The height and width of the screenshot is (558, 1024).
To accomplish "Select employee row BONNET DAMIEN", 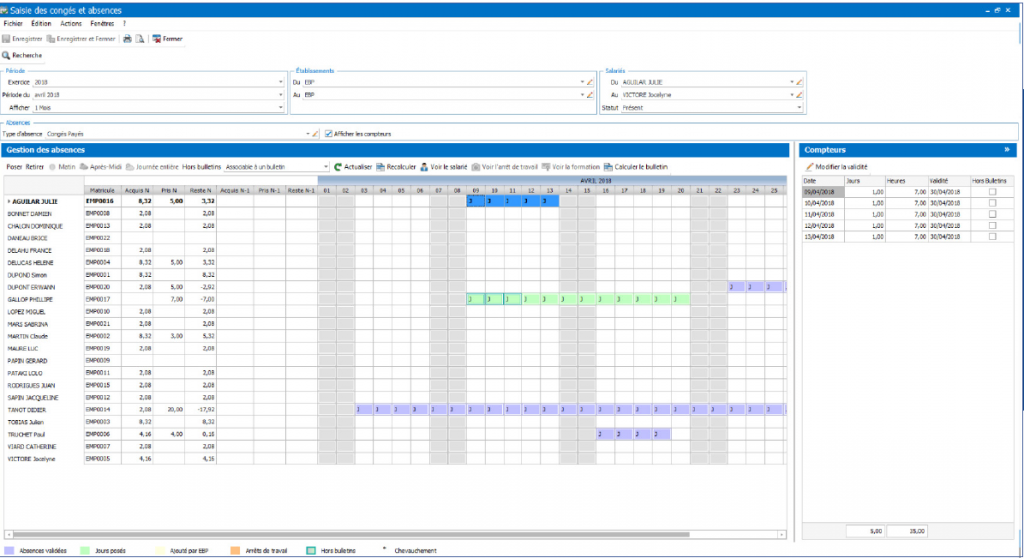I will (x=395, y=214).
